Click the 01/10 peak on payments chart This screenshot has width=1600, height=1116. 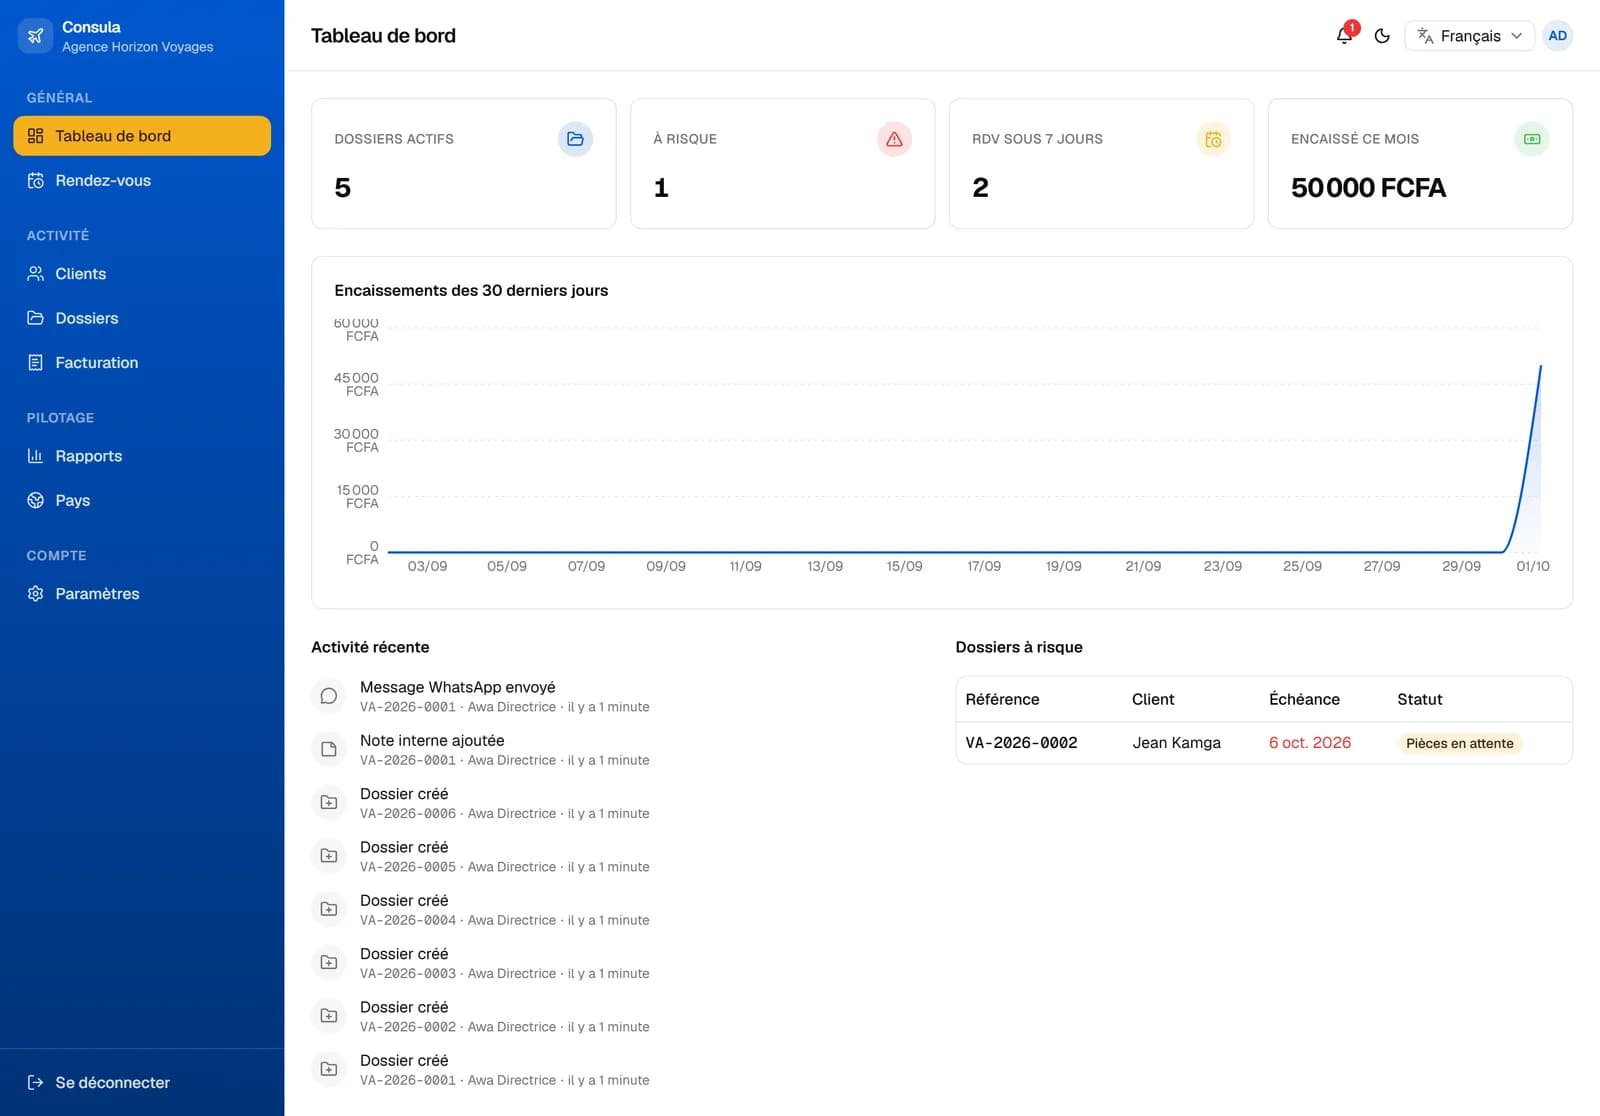(x=1540, y=367)
